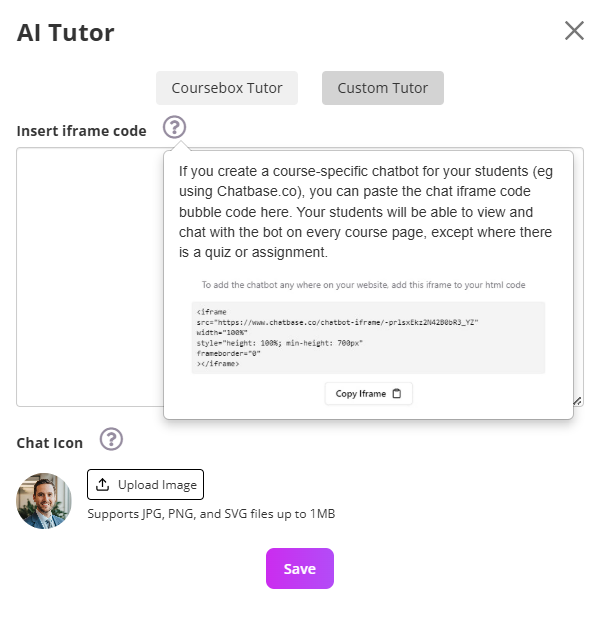Click the tooltip's Chatbase.co description text
Image resolution: width=602 pixels, height=625 pixels.
(x=367, y=212)
